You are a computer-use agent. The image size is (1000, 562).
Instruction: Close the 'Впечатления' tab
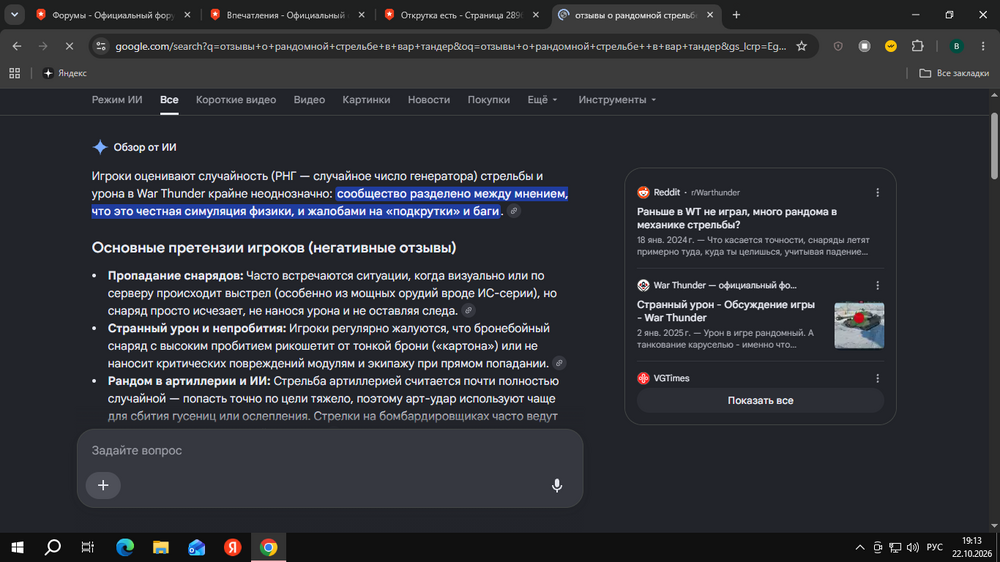coord(361,15)
